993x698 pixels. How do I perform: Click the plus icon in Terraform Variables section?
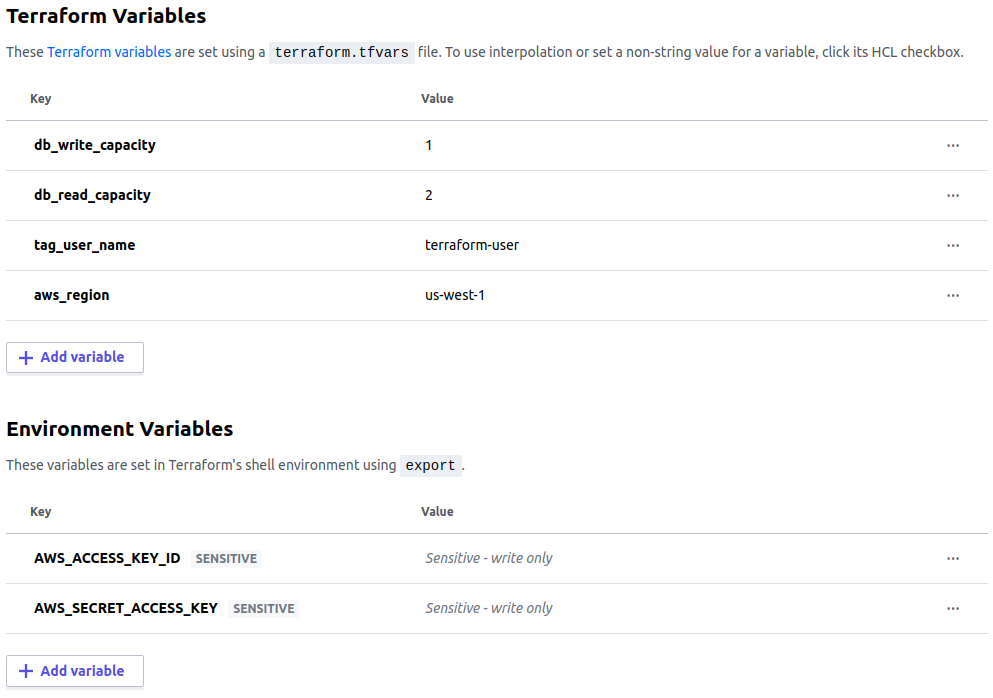(x=25, y=357)
